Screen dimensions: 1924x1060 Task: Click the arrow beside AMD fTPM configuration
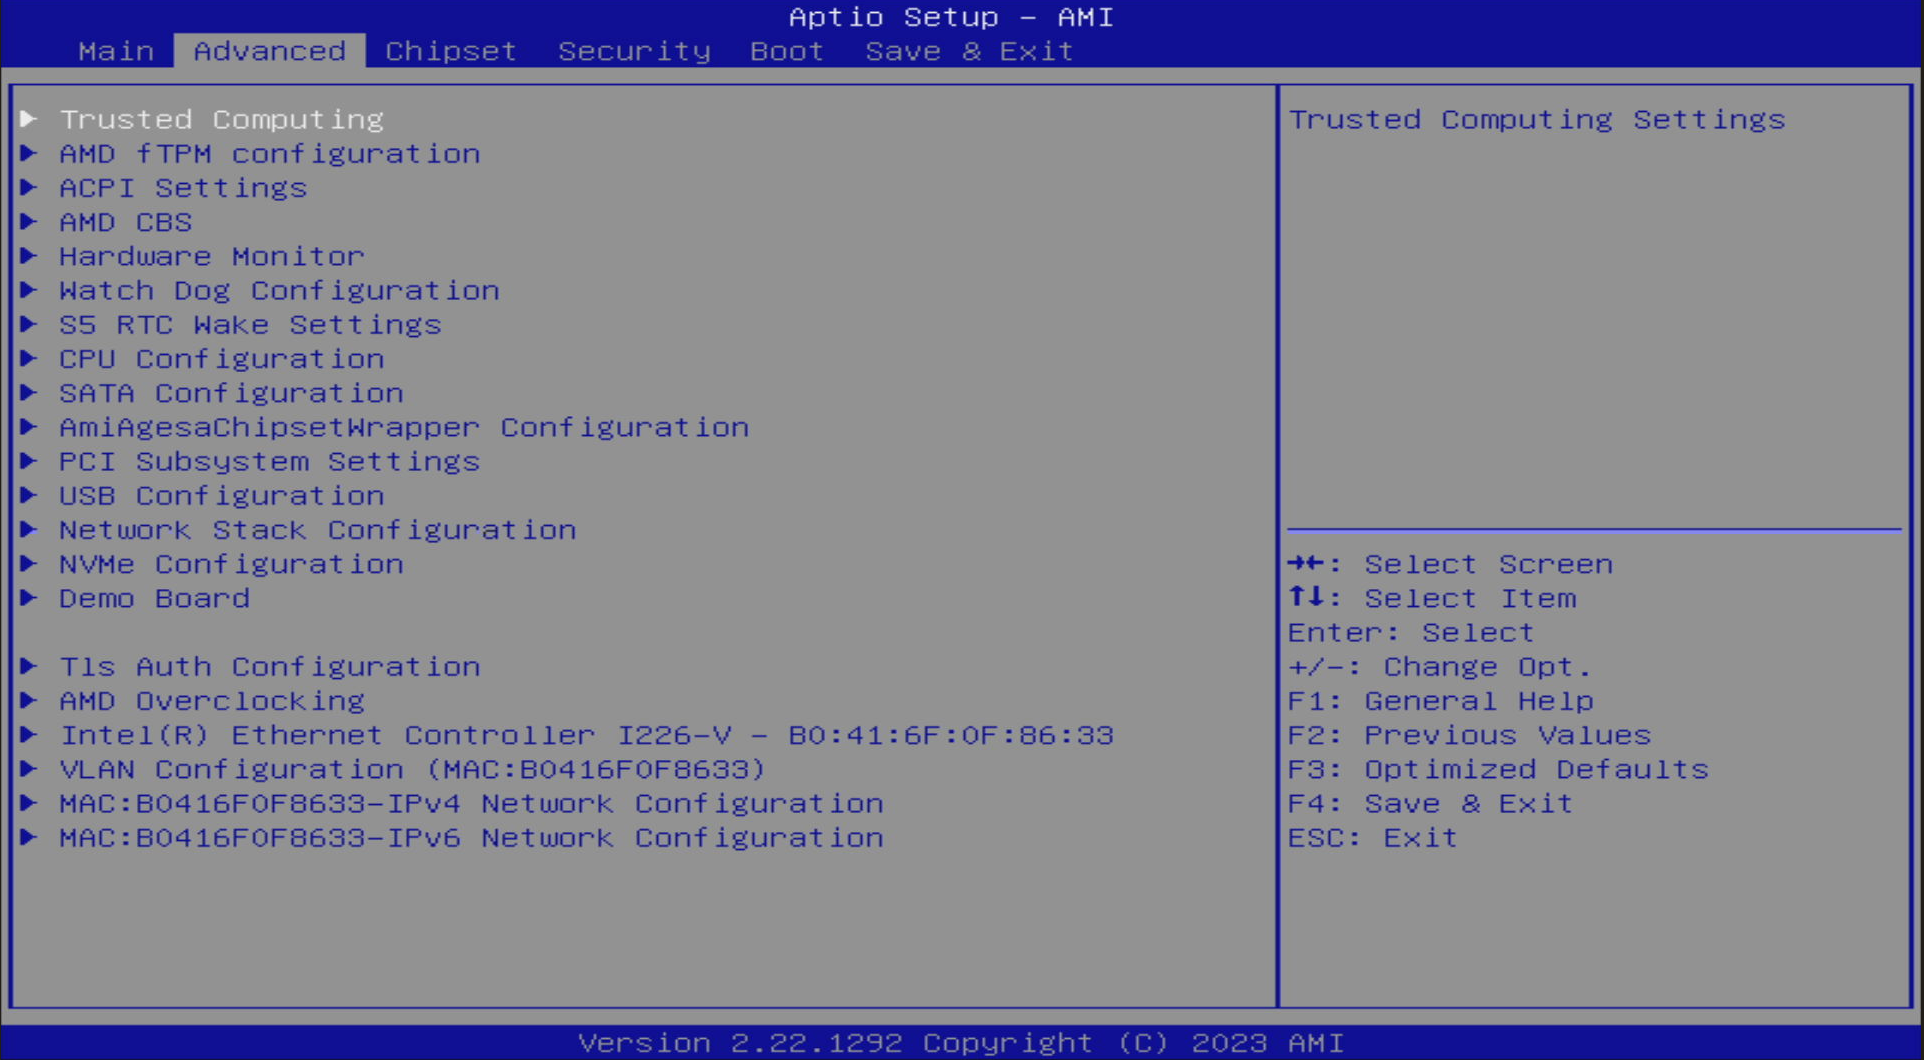coord(29,153)
